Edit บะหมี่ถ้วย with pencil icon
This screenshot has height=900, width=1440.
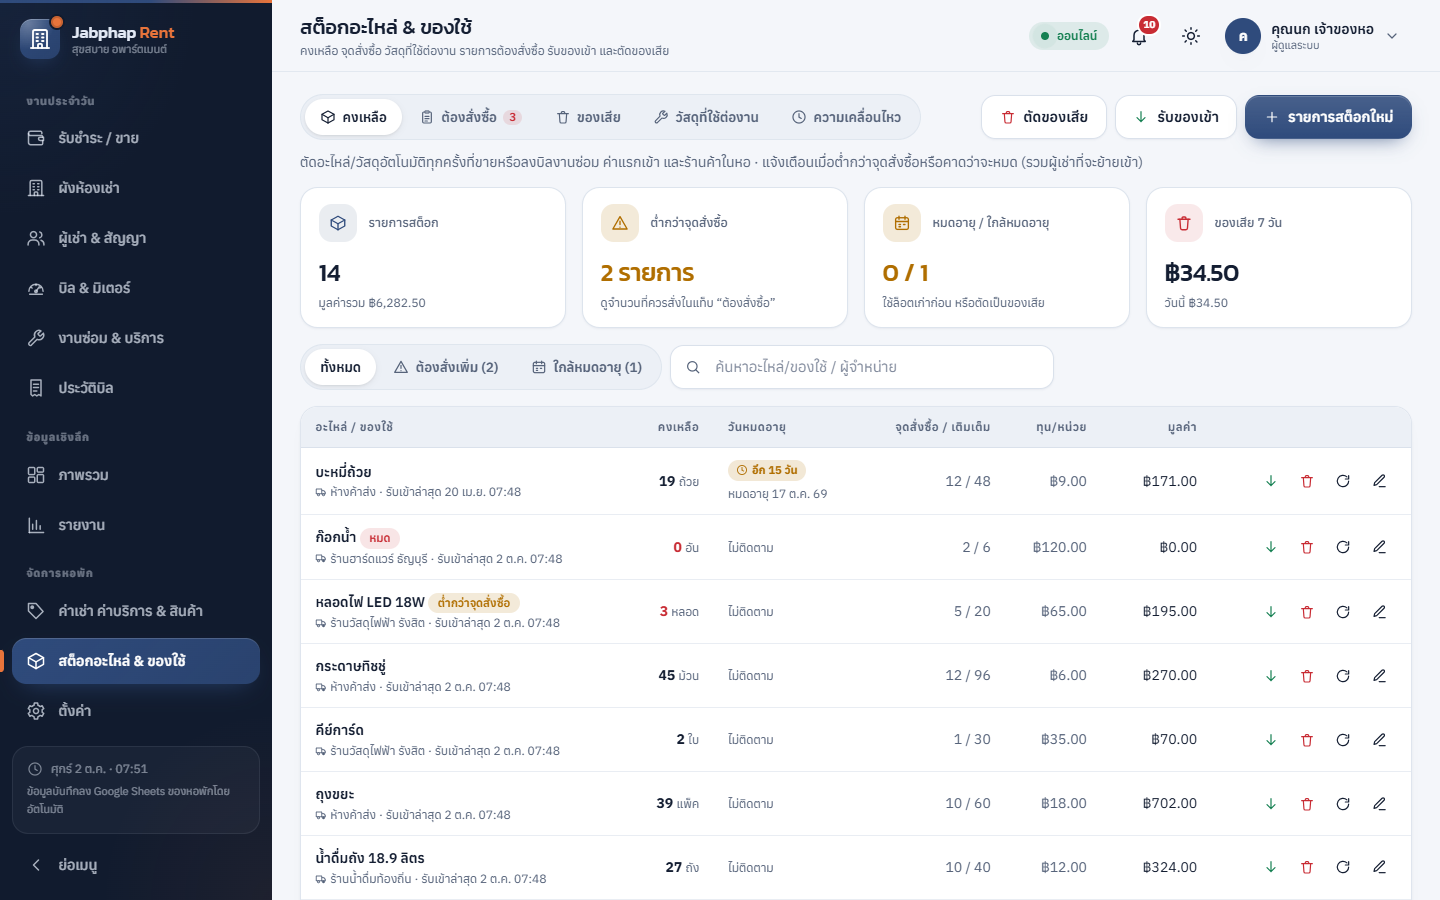1379,481
